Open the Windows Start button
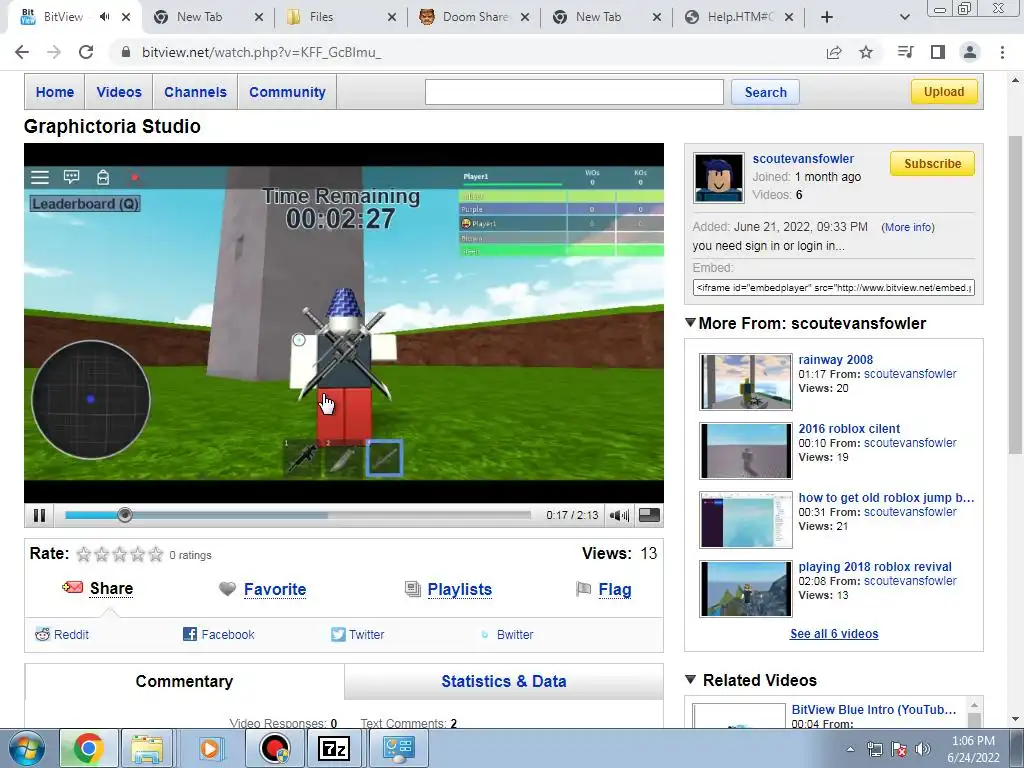 [26, 748]
